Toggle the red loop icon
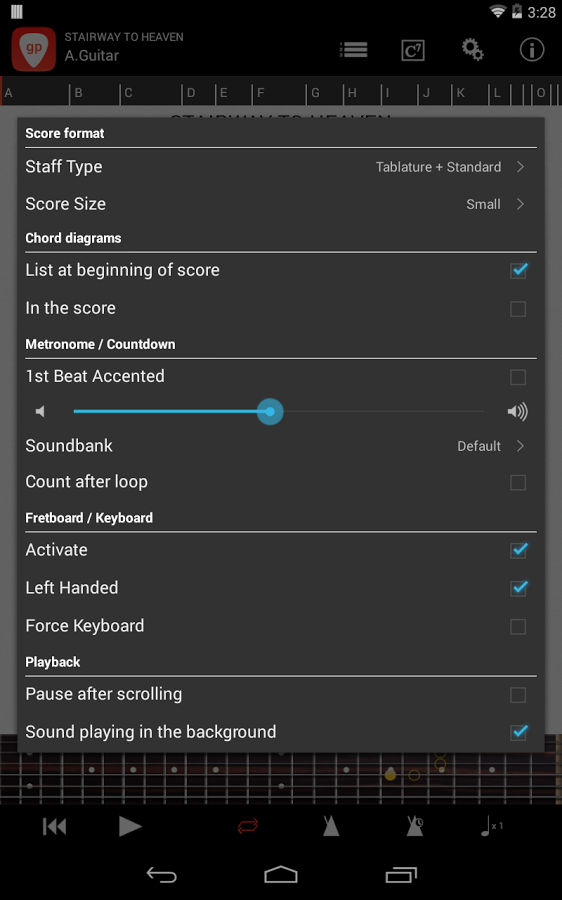Image resolution: width=562 pixels, height=900 pixels. (x=248, y=827)
